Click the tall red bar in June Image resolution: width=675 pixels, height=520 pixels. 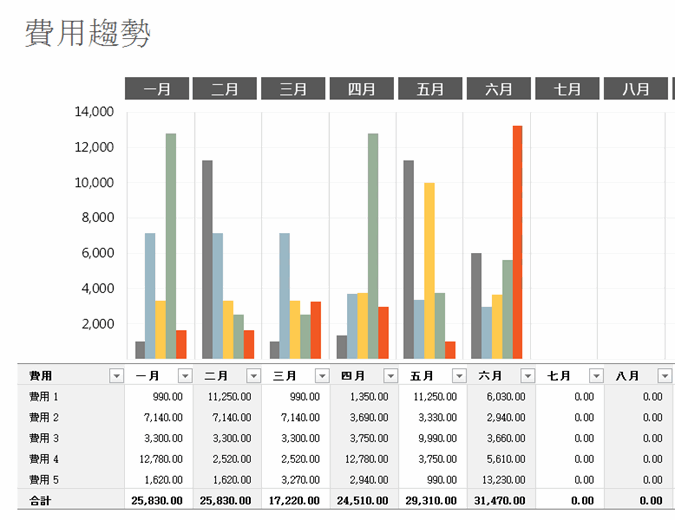[x=517, y=242]
